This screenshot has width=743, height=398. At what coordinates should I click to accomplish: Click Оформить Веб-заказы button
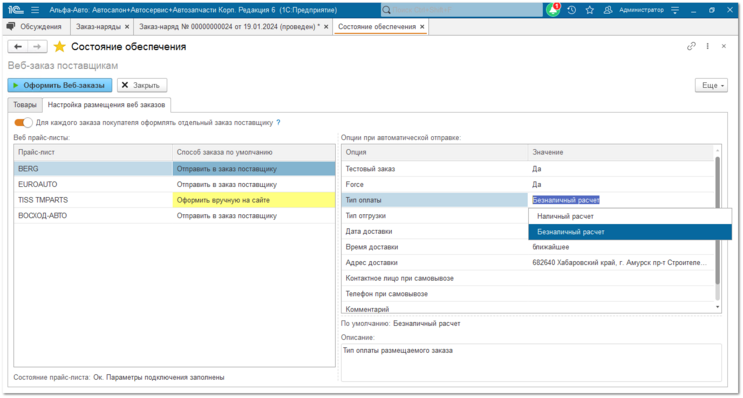[x=60, y=85]
